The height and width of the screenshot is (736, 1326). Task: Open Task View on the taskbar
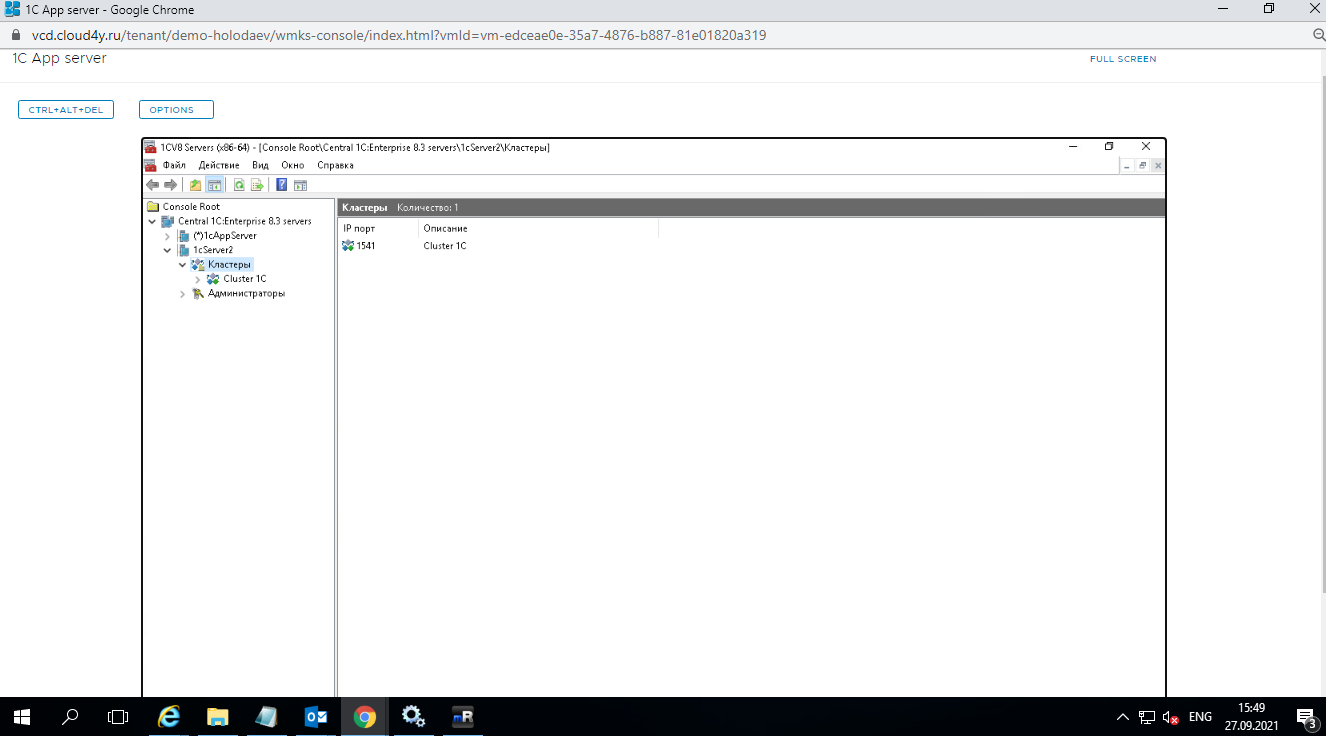coord(118,716)
